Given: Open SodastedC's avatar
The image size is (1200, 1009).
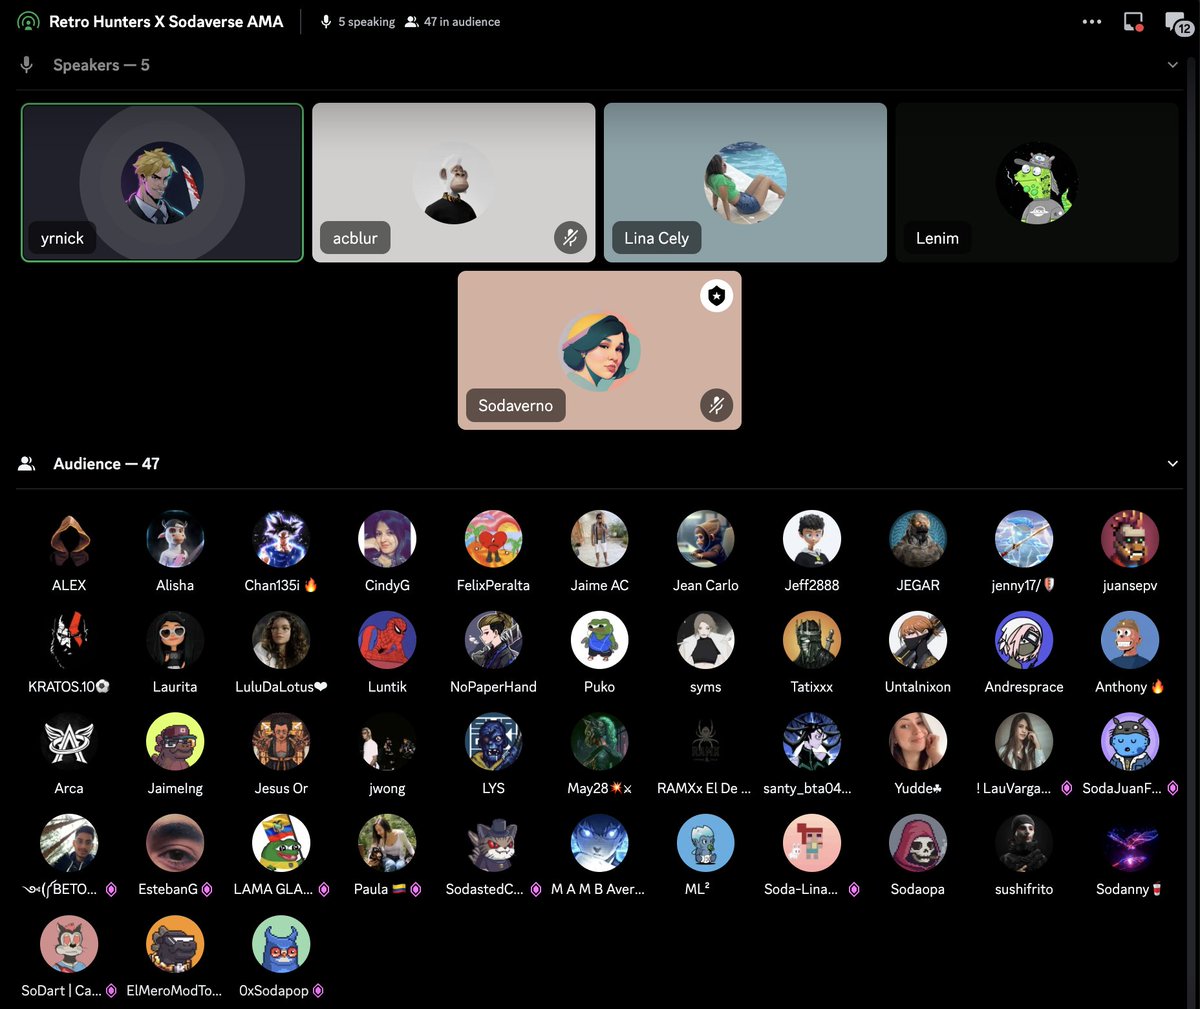Looking at the screenshot, I should click(493, 842).
